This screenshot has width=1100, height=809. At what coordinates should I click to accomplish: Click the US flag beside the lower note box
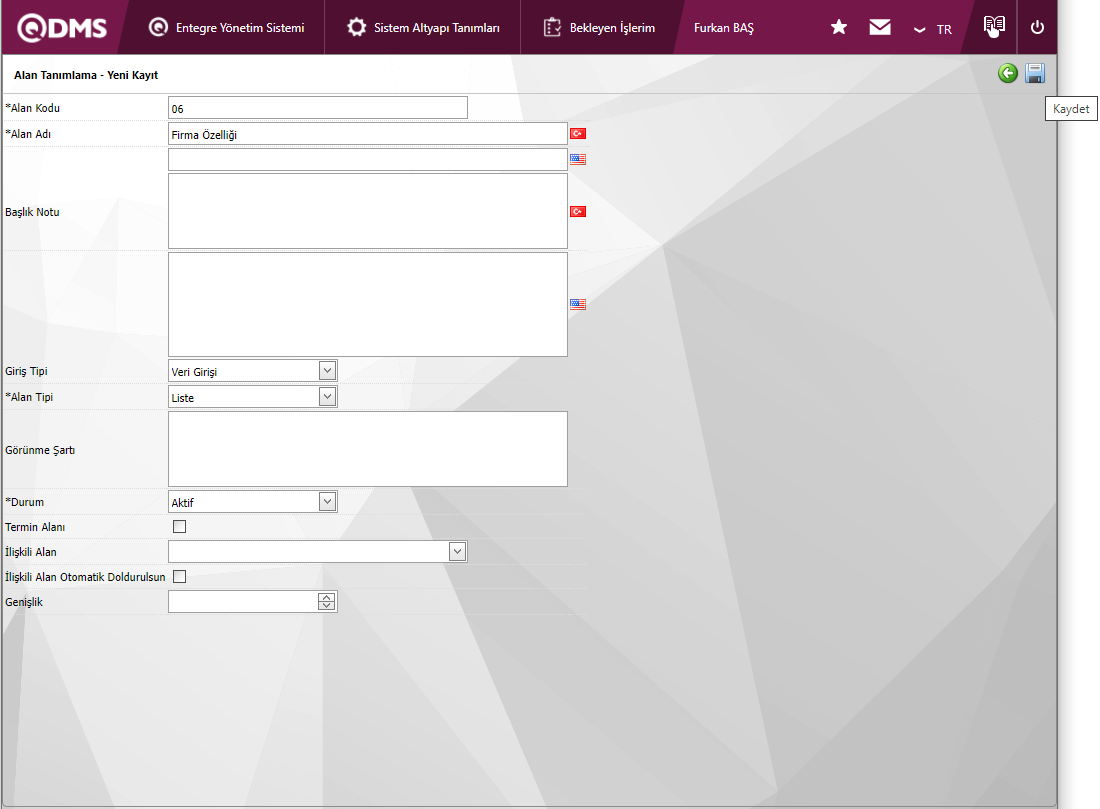[578, 304]
